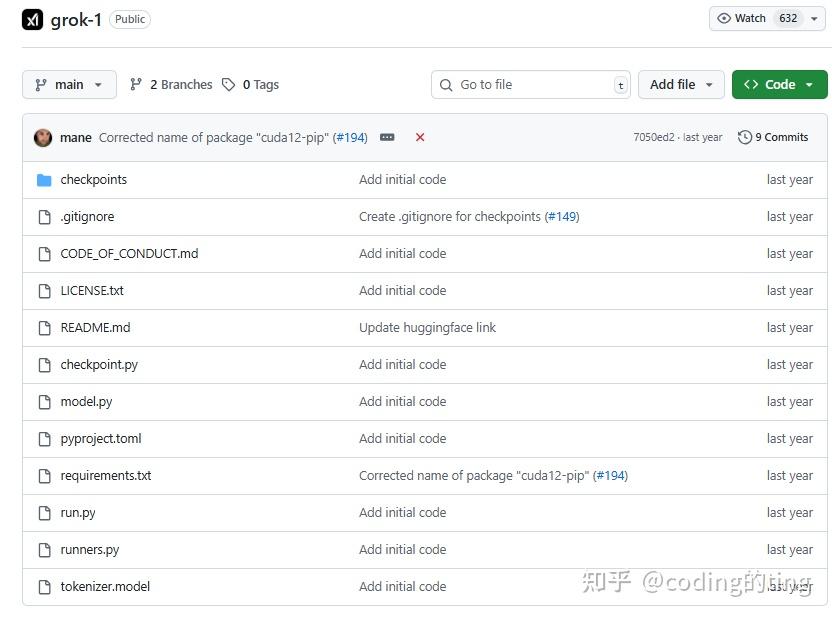
Task: Open commit hash 7050ed2
Action: coord(654,137)
